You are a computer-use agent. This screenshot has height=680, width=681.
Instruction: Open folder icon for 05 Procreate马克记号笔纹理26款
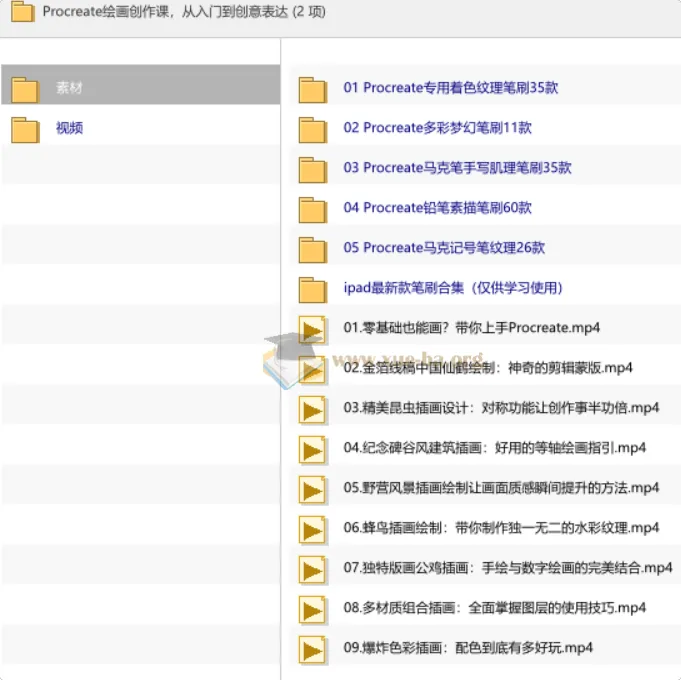(x=313, y=250)
